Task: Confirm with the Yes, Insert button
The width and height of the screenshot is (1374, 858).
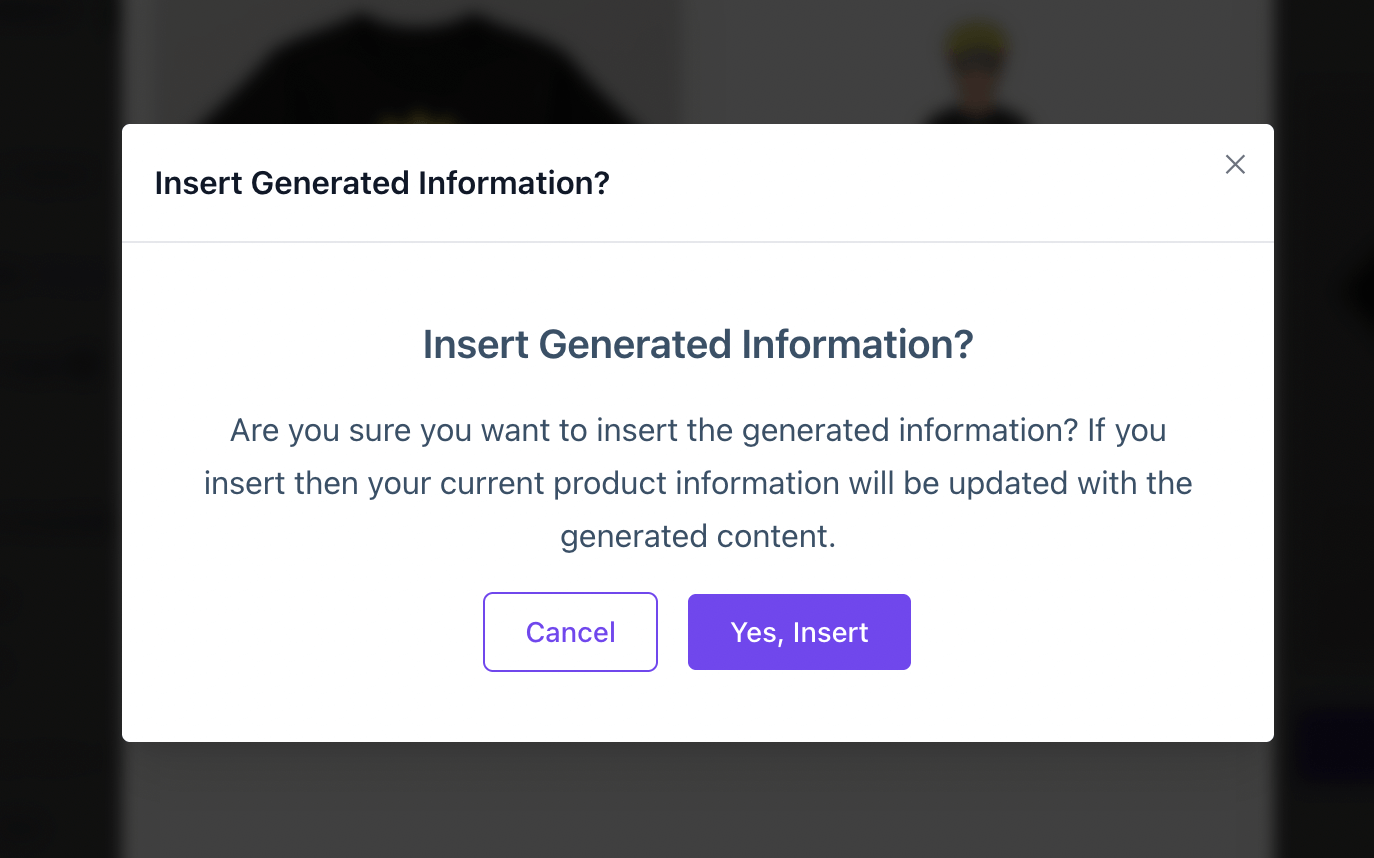Action: 799,632
